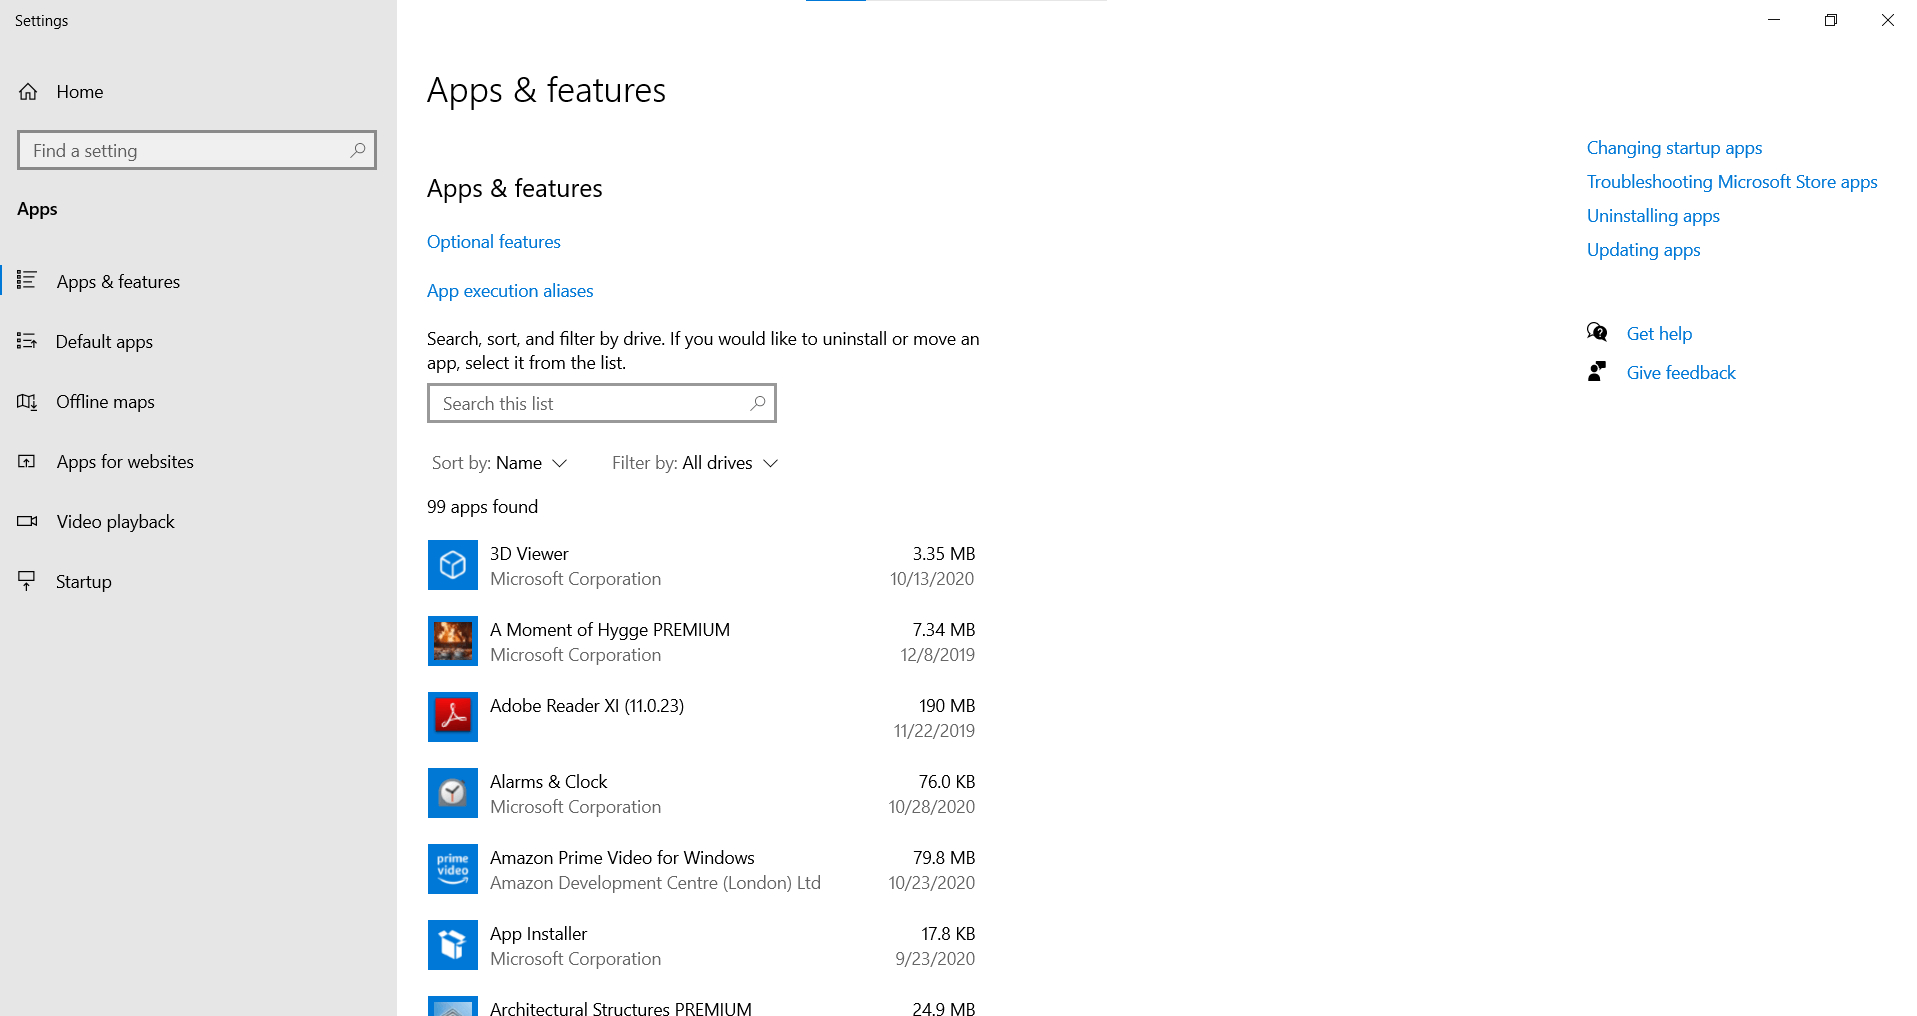Open Optional features
This screenshot has height=1016, width=1917.
[x=493, y=241]
